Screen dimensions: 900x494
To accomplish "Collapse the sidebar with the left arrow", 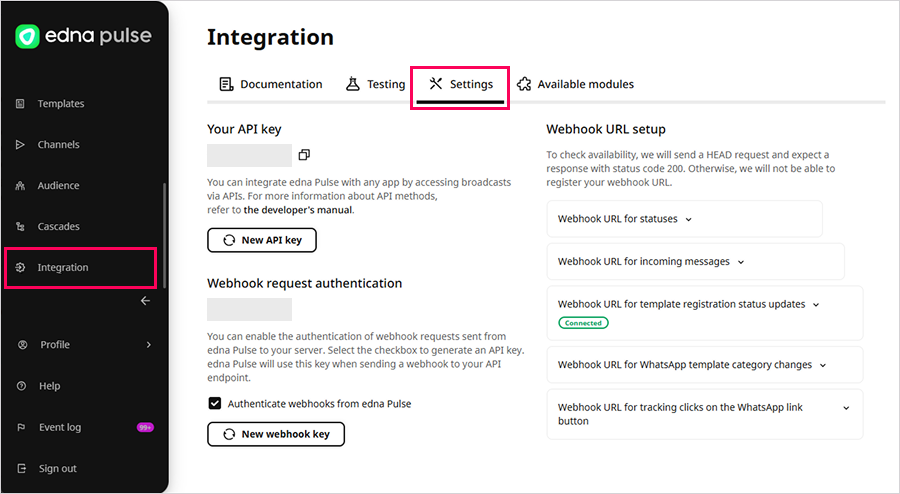I will pos(145,300).
